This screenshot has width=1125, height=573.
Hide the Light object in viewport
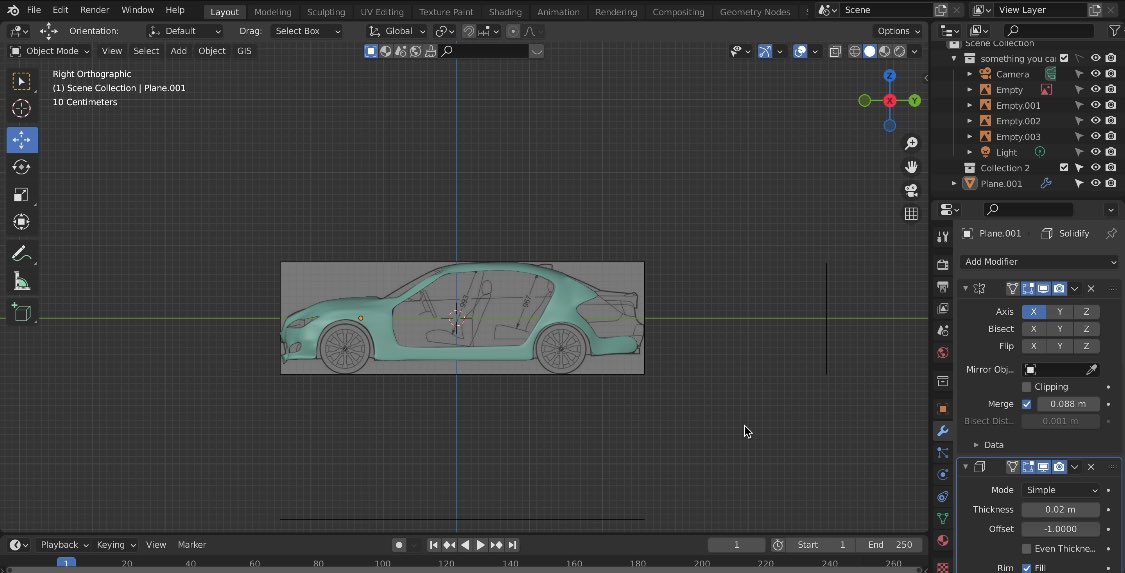click(x=1096, y=152)
